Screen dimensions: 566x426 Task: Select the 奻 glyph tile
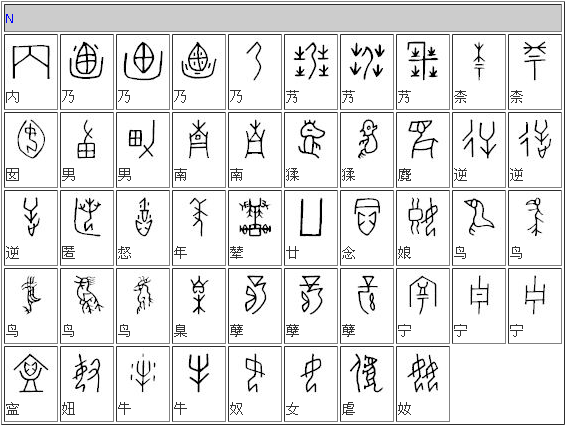(x=423, y=384)
